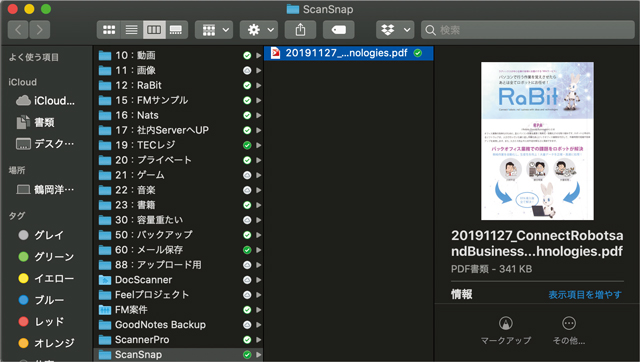This screenshot has width=640, height=362.
Task: Open the Feelプロジェクト folder
Action: [x=178, y=295]
